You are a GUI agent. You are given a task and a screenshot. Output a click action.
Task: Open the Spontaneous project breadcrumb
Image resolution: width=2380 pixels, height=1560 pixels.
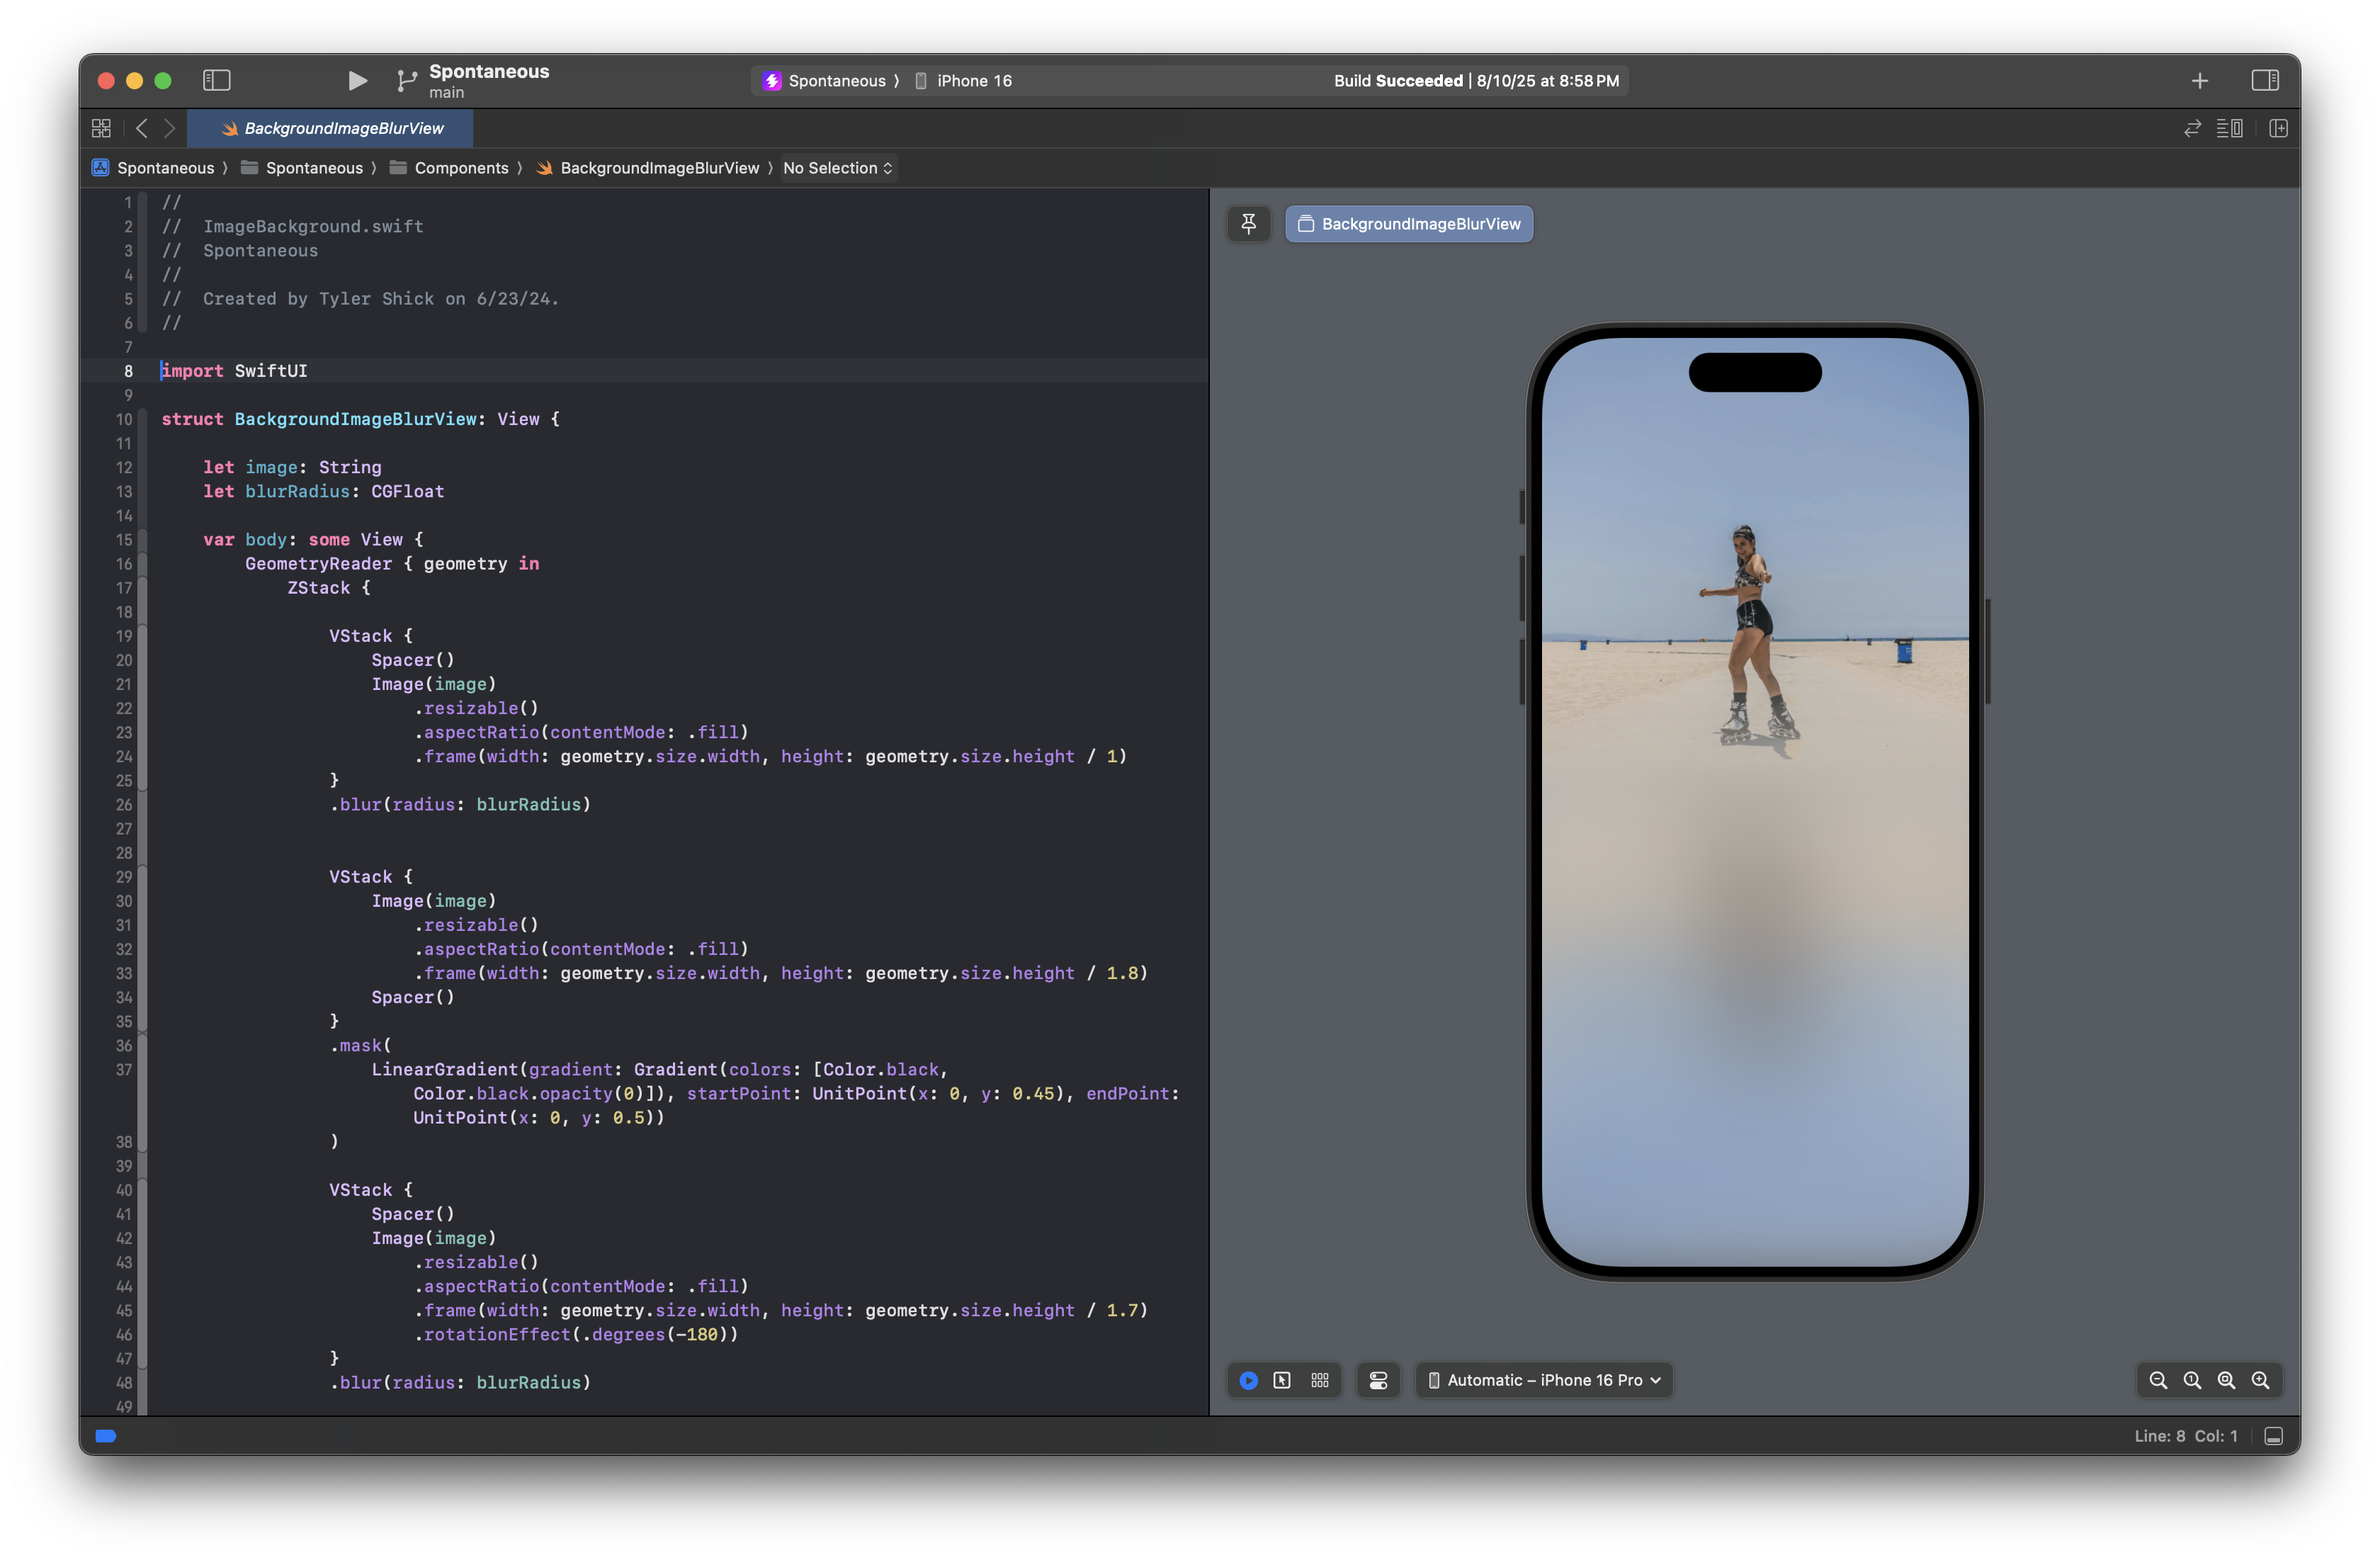pos(165,168)
